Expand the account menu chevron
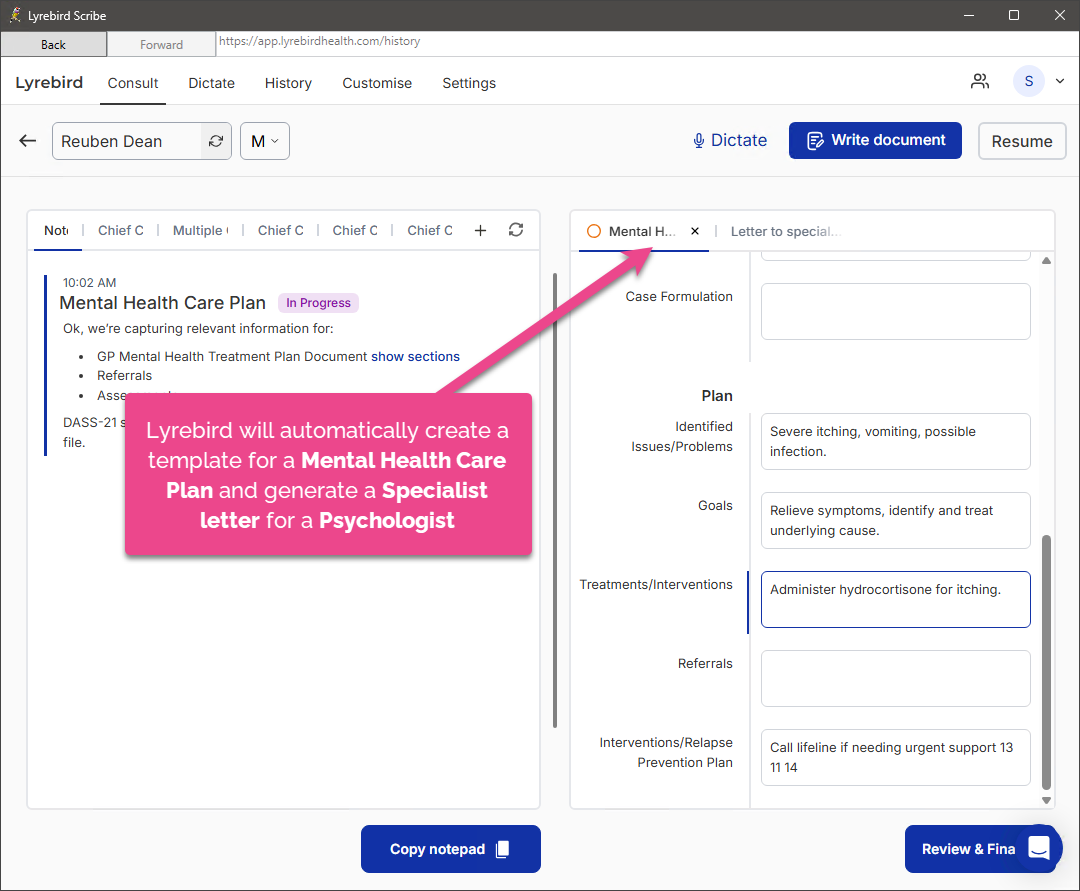The height and width of the screenshot is (891, 1080). coord(1059,81)
